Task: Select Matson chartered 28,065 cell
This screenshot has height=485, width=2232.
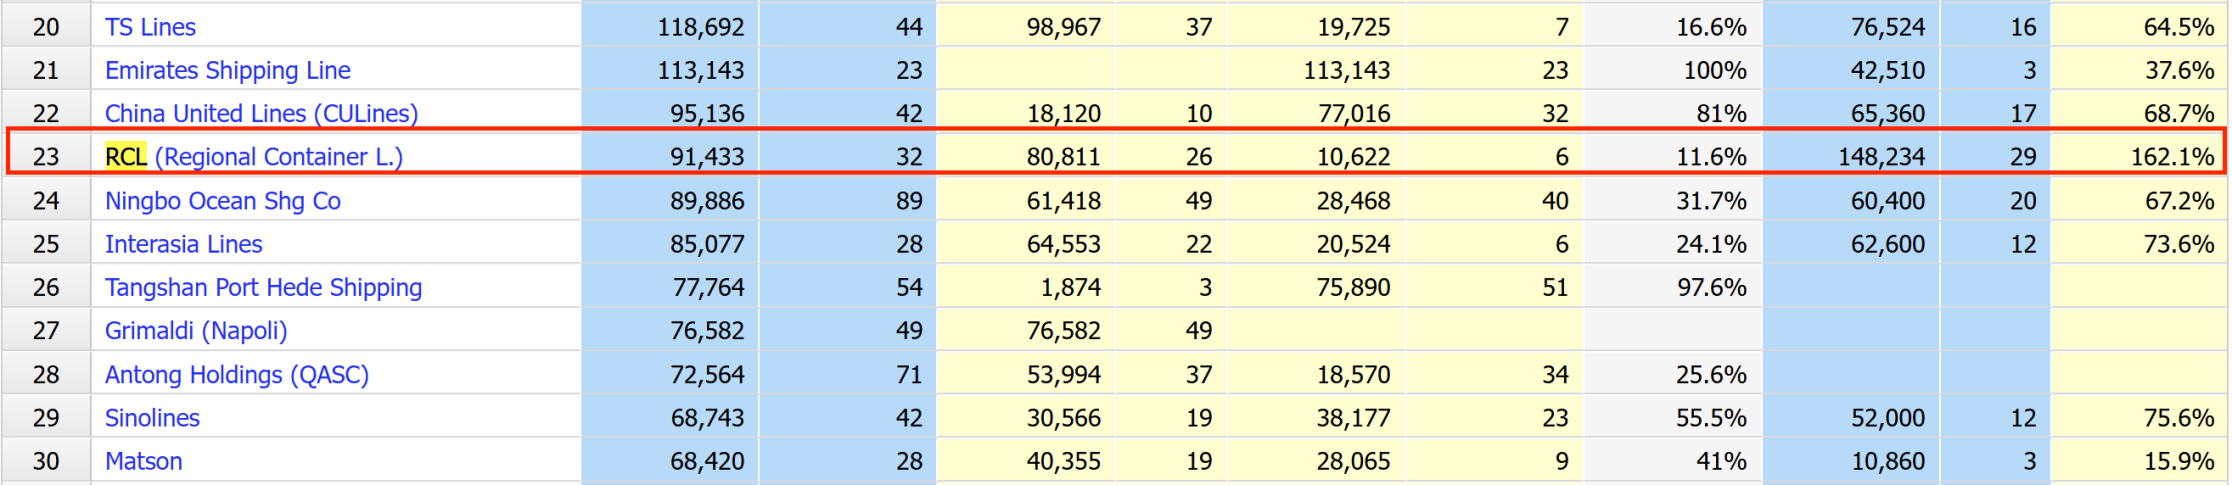Action: pos(1316,460)
